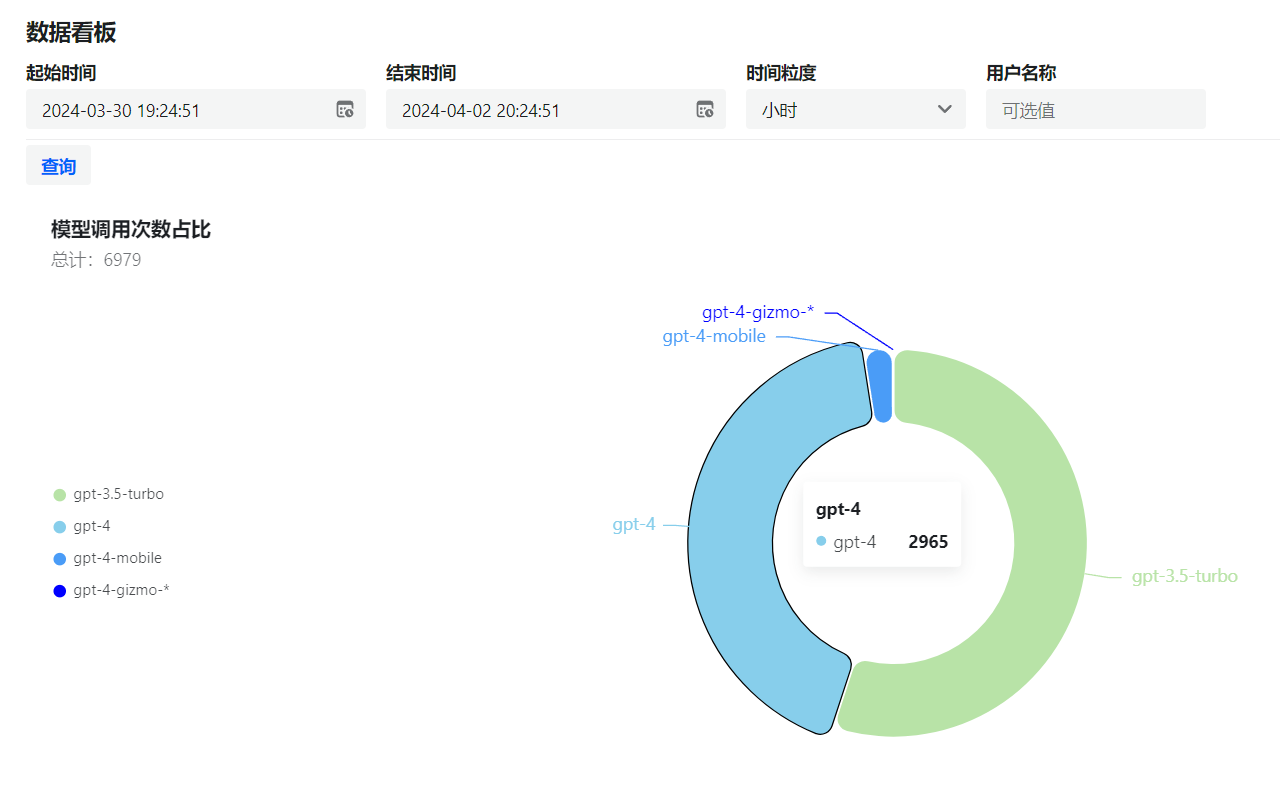
Task: Click the gpt-4-gizmo-* chart label
Action: click(x=758, y=312)
